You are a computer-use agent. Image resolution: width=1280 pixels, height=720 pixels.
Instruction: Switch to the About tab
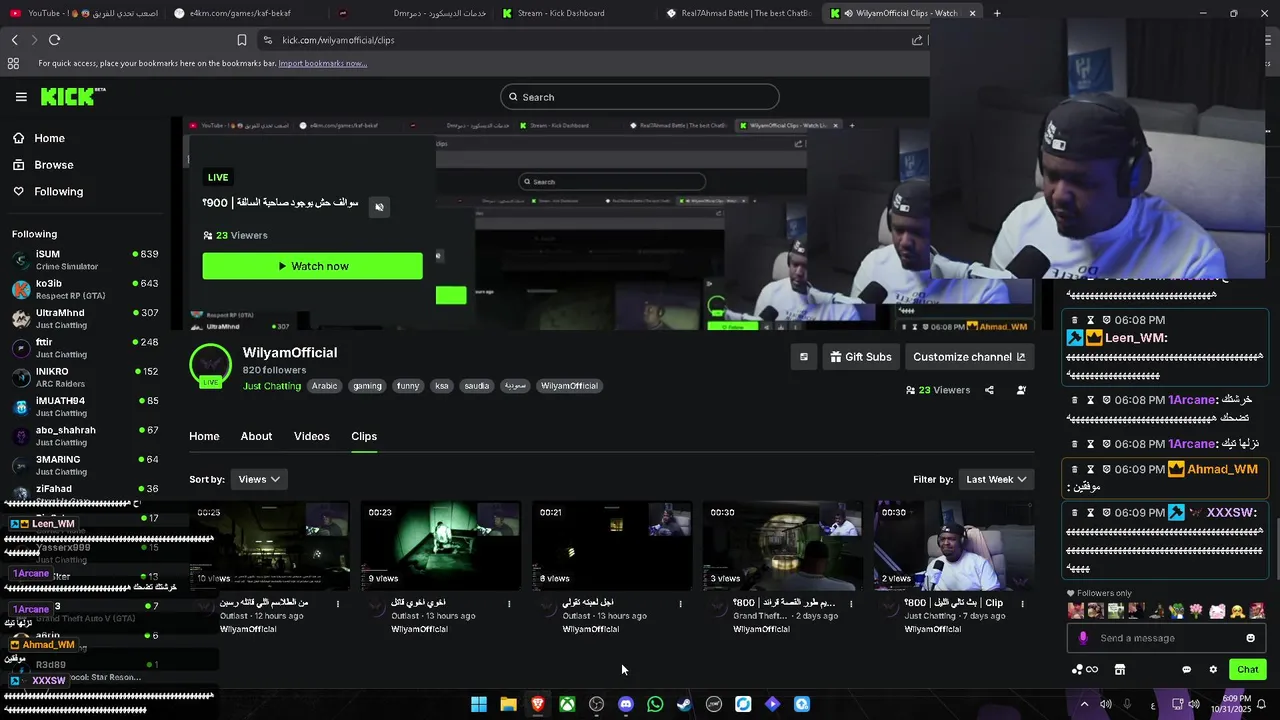pos(256,436)
